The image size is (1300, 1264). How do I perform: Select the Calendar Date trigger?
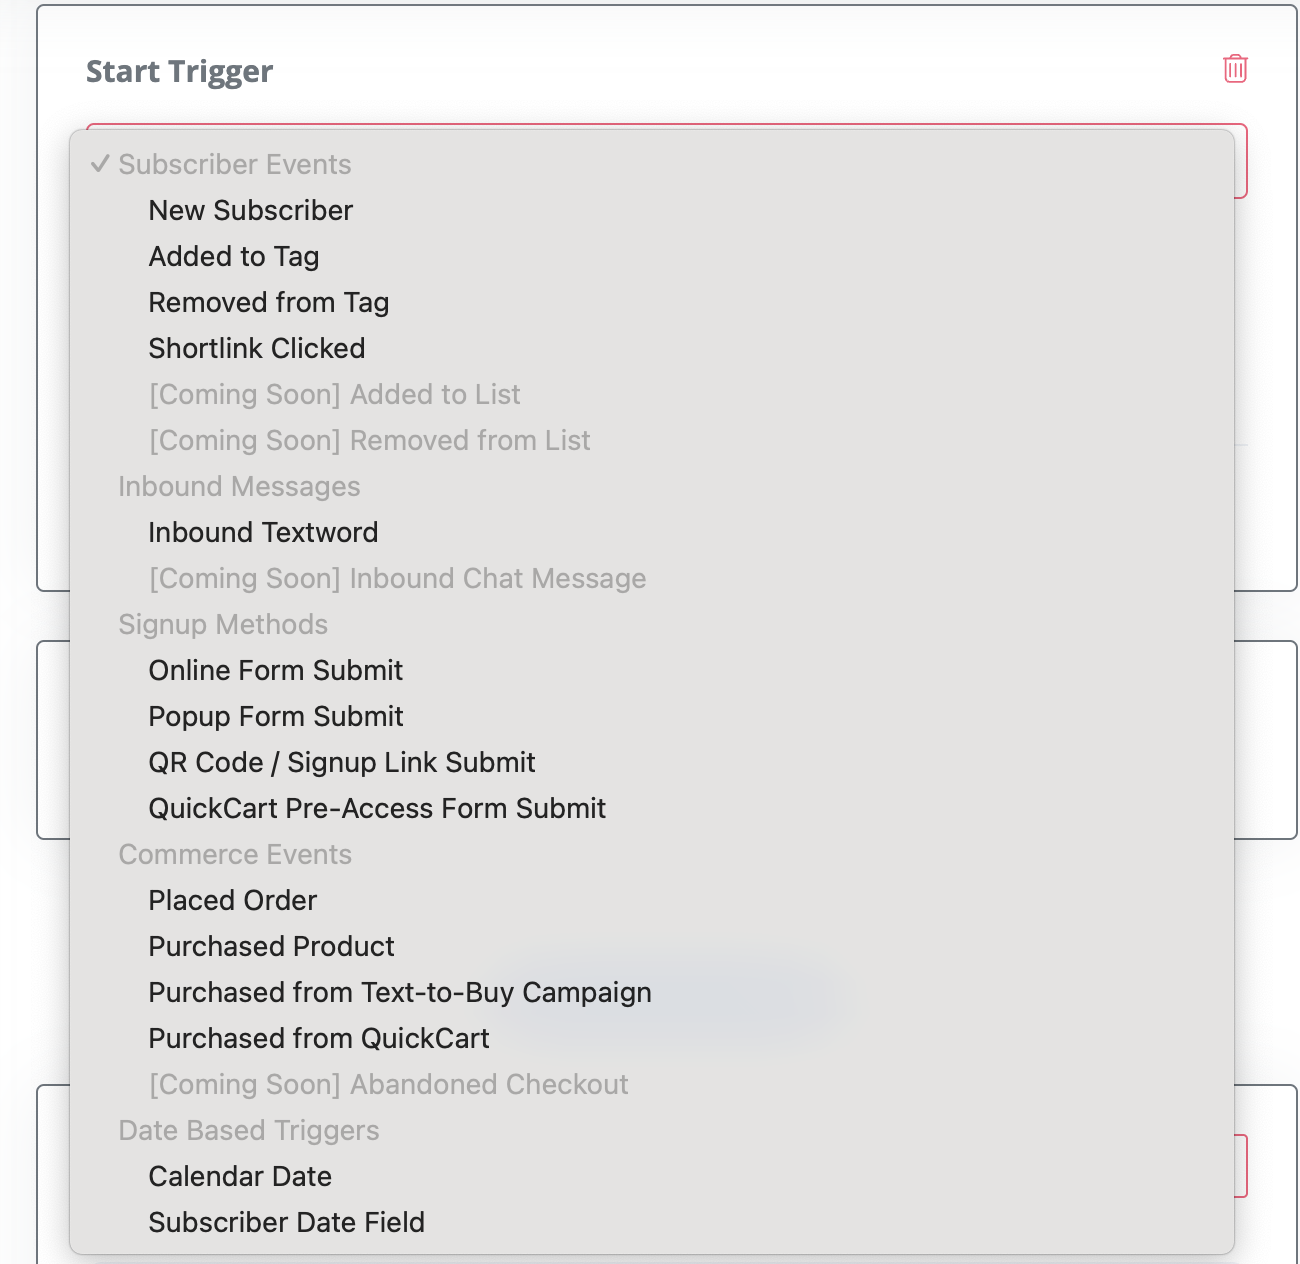[x=240, y=1176]
